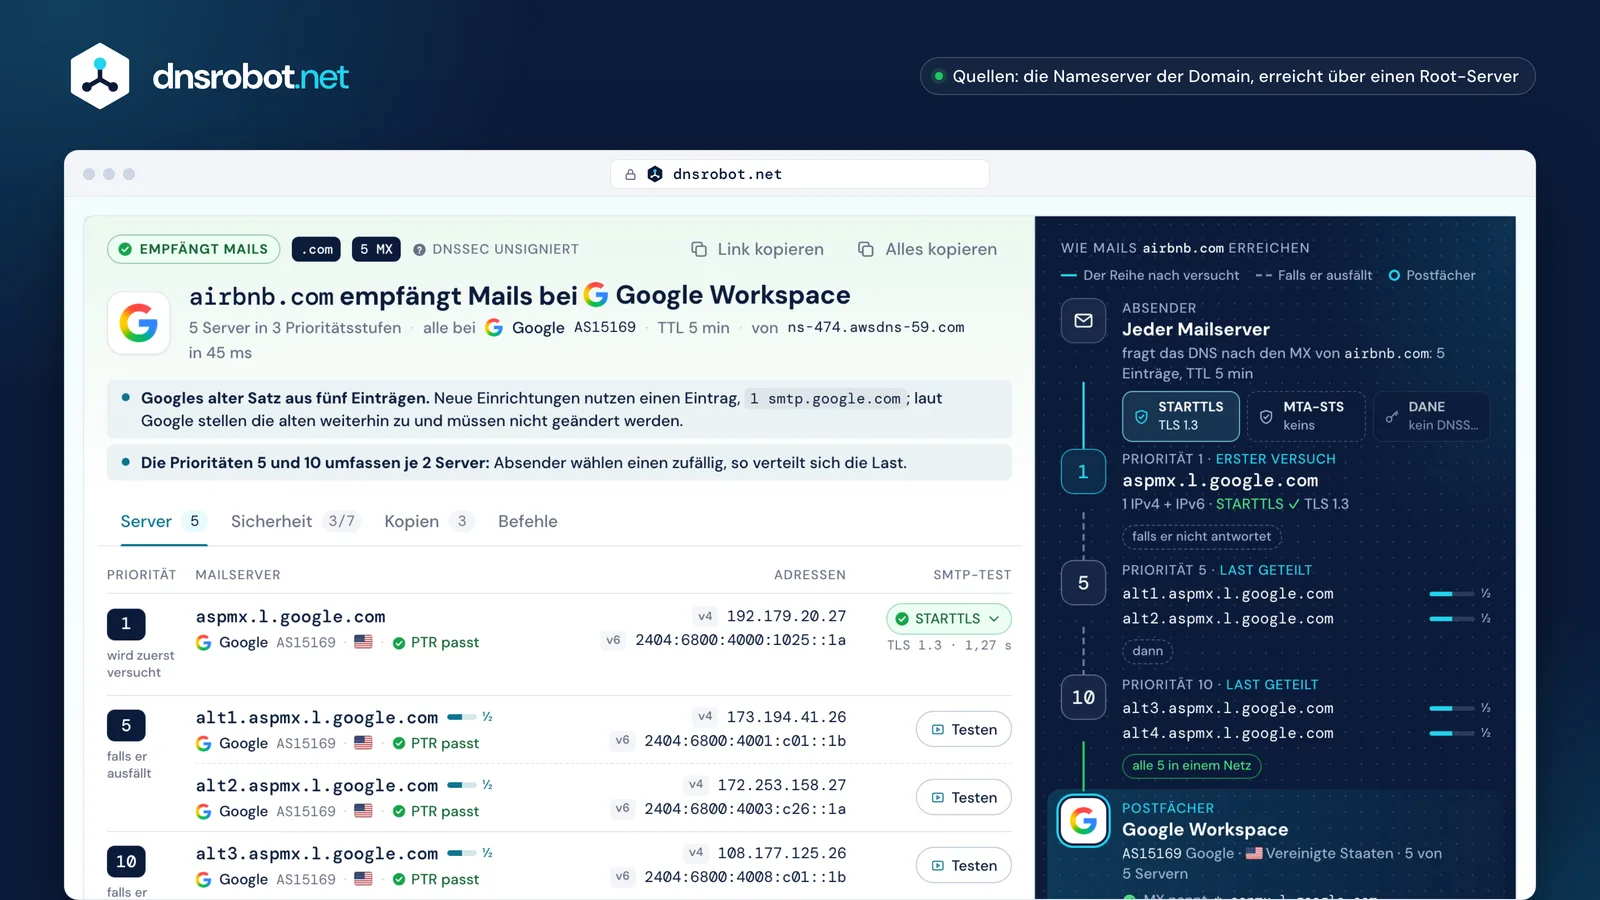
Task: Switch to the Sicherheit tab
Action: click(294, 521)
